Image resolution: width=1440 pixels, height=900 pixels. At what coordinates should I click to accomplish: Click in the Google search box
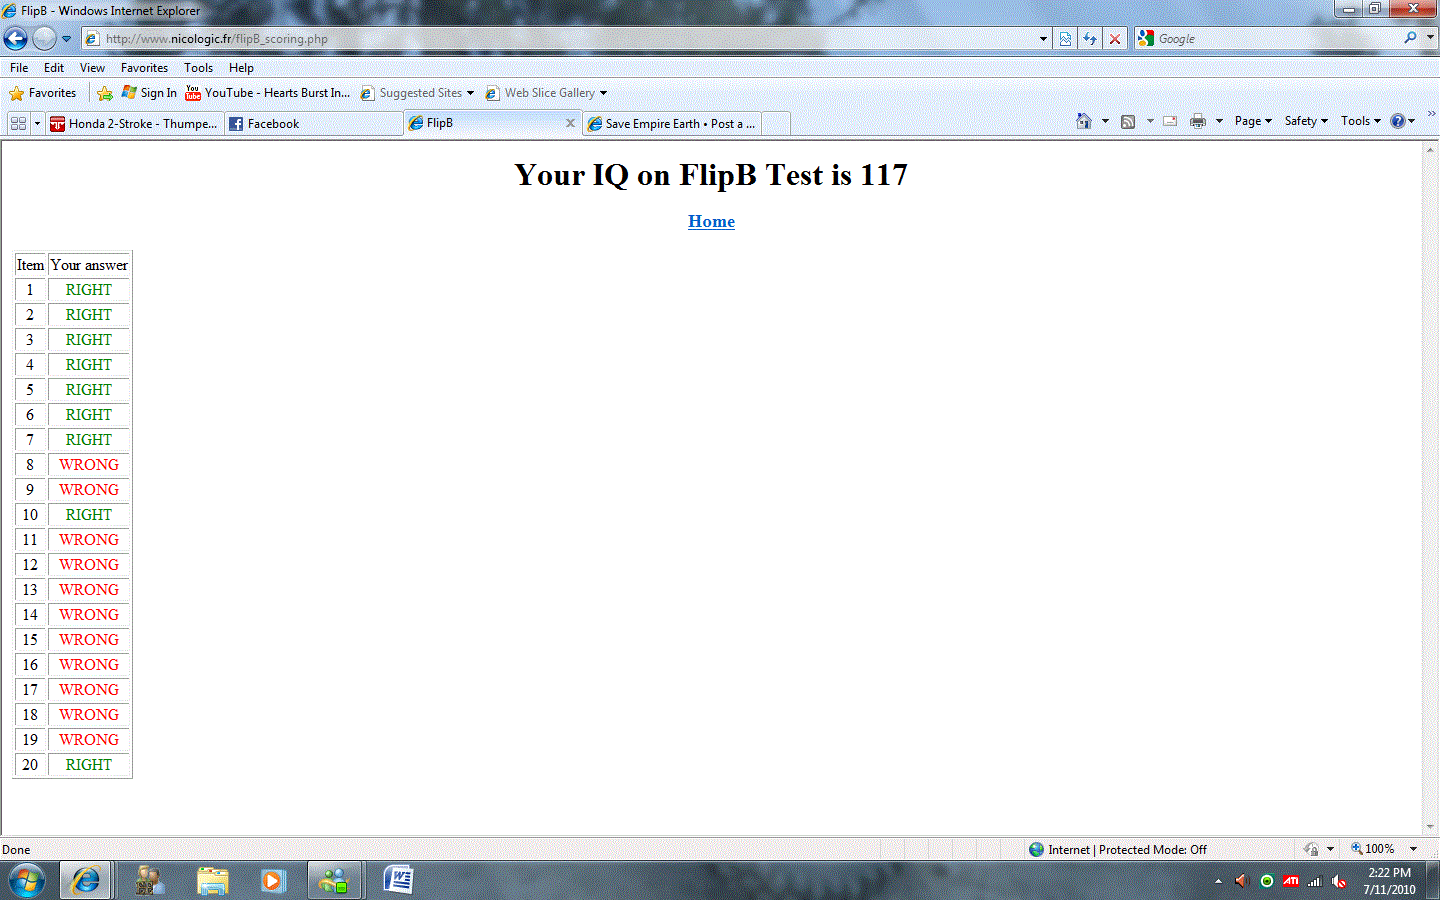[x=1275, y=39]
